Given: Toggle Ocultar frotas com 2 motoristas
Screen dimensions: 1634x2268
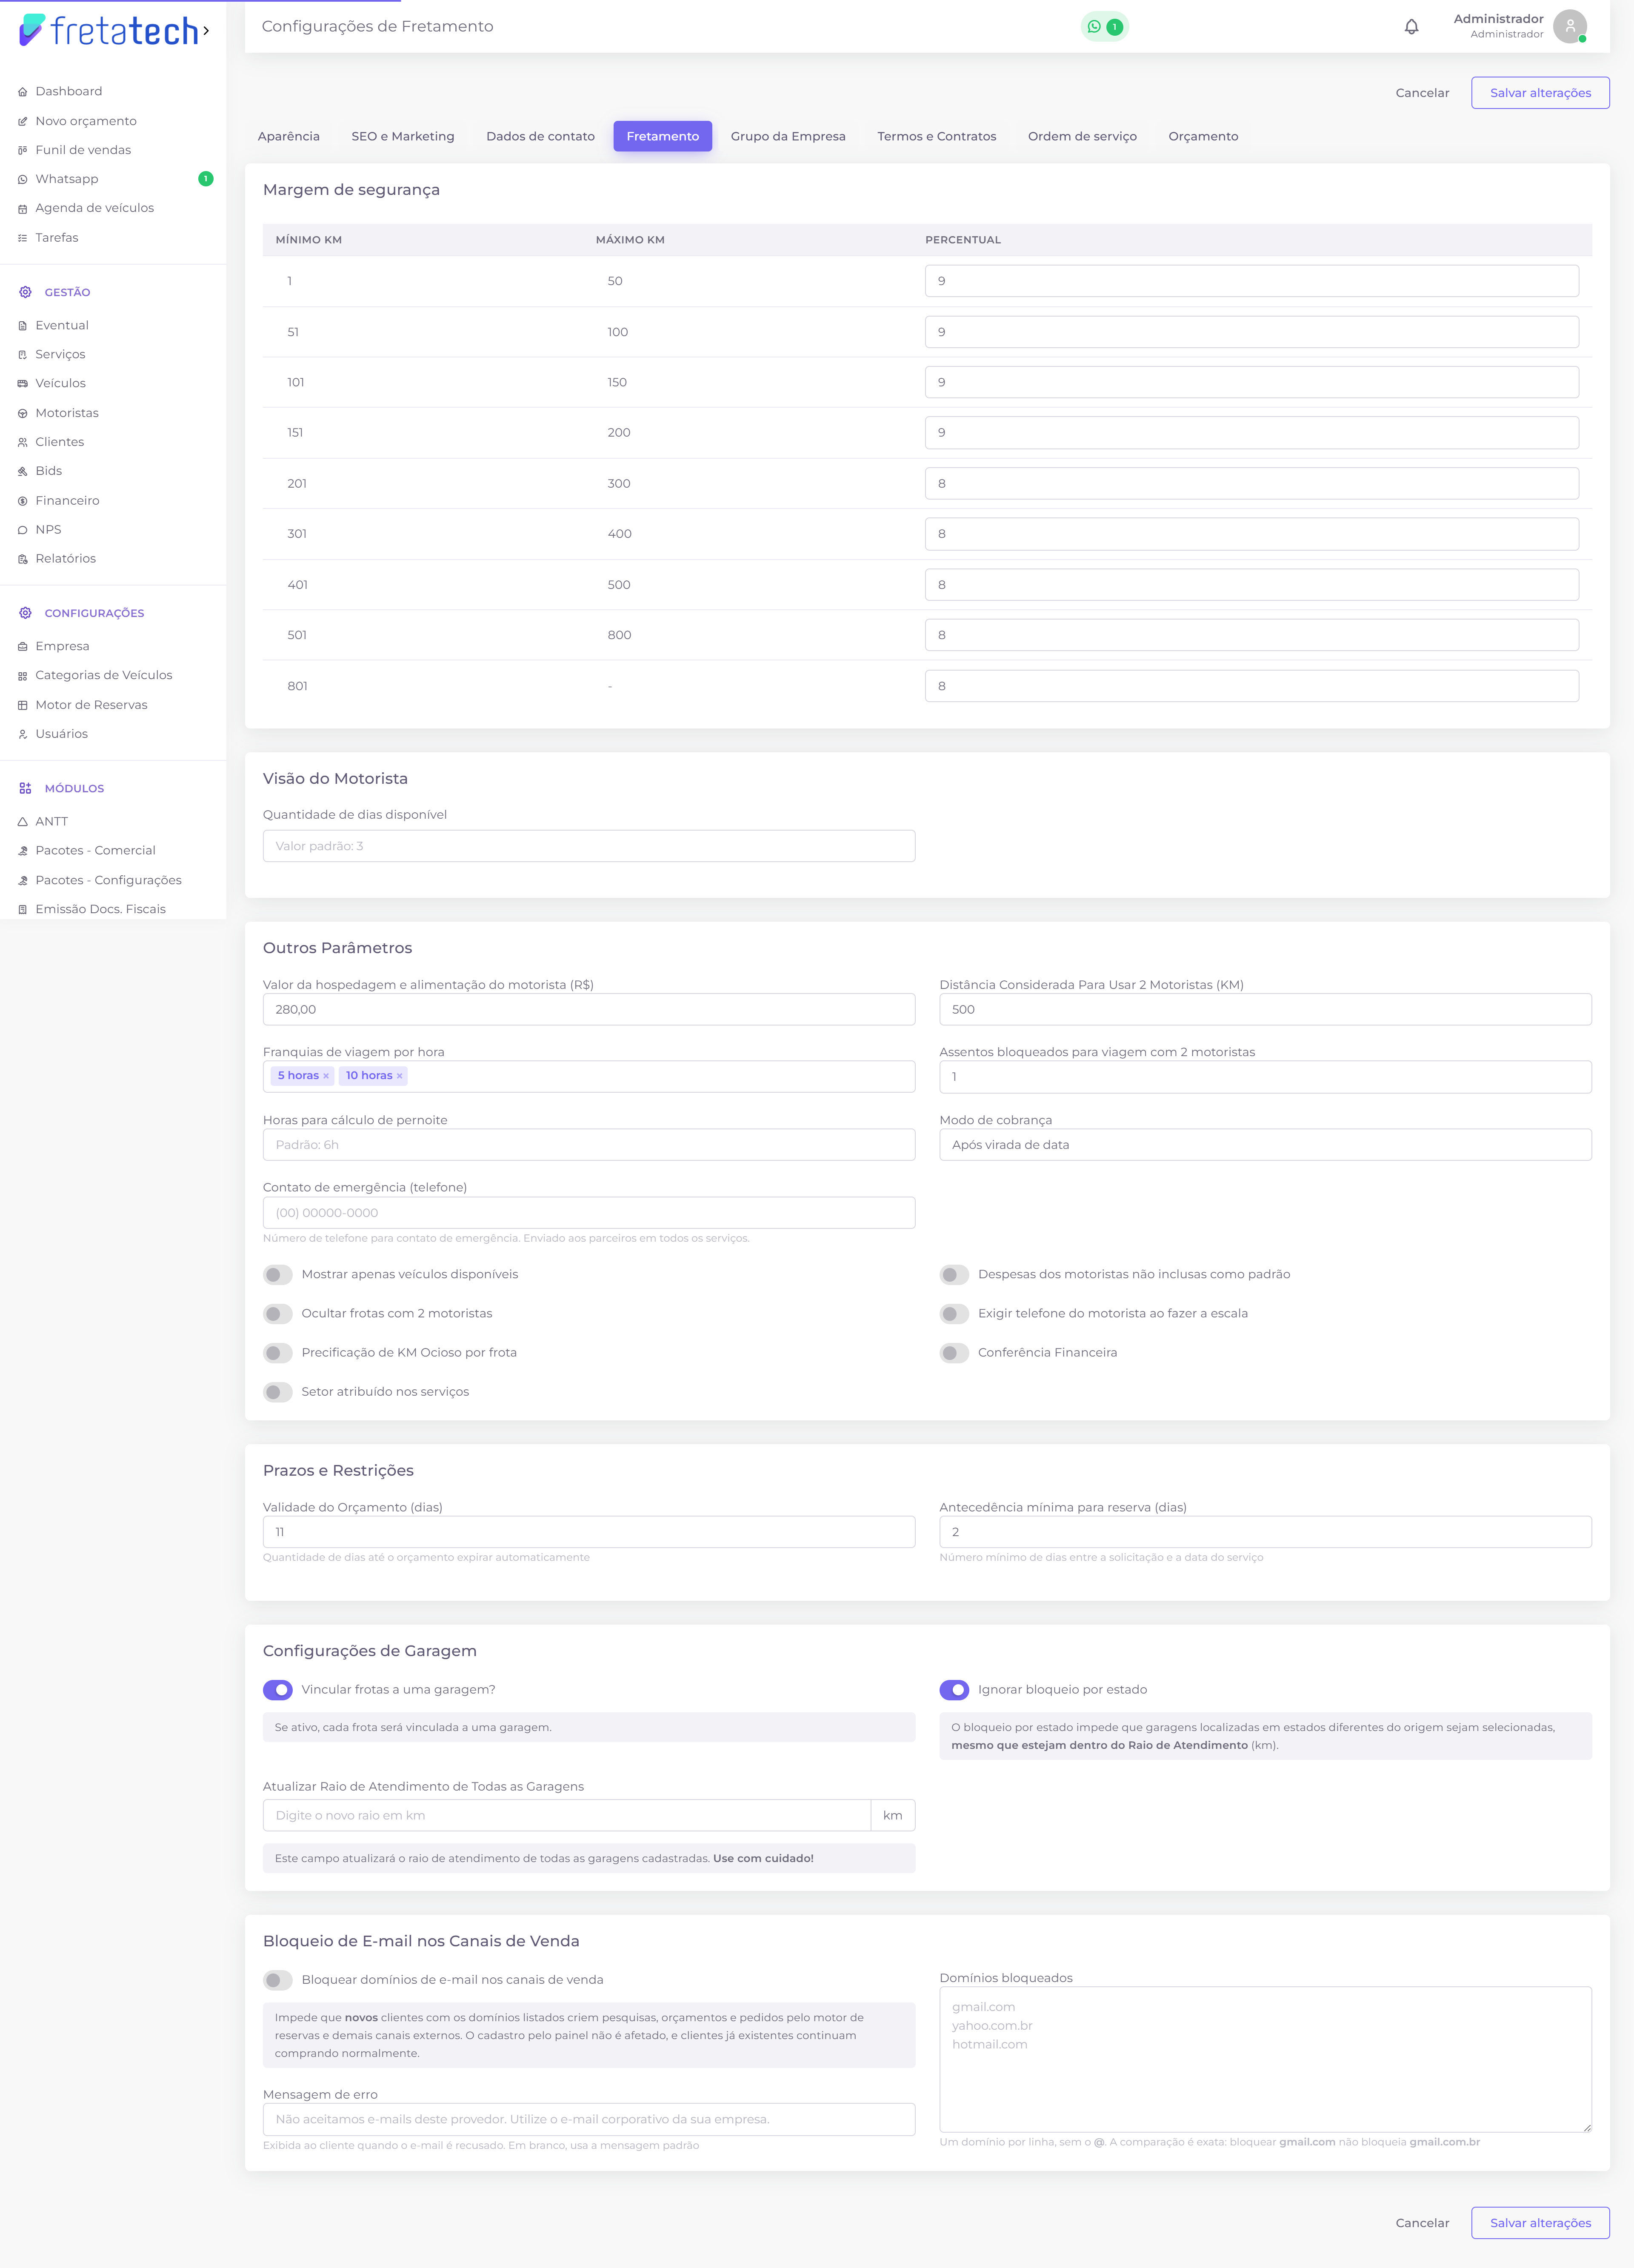Looking at the screenshot, I should pos(278,1314).
